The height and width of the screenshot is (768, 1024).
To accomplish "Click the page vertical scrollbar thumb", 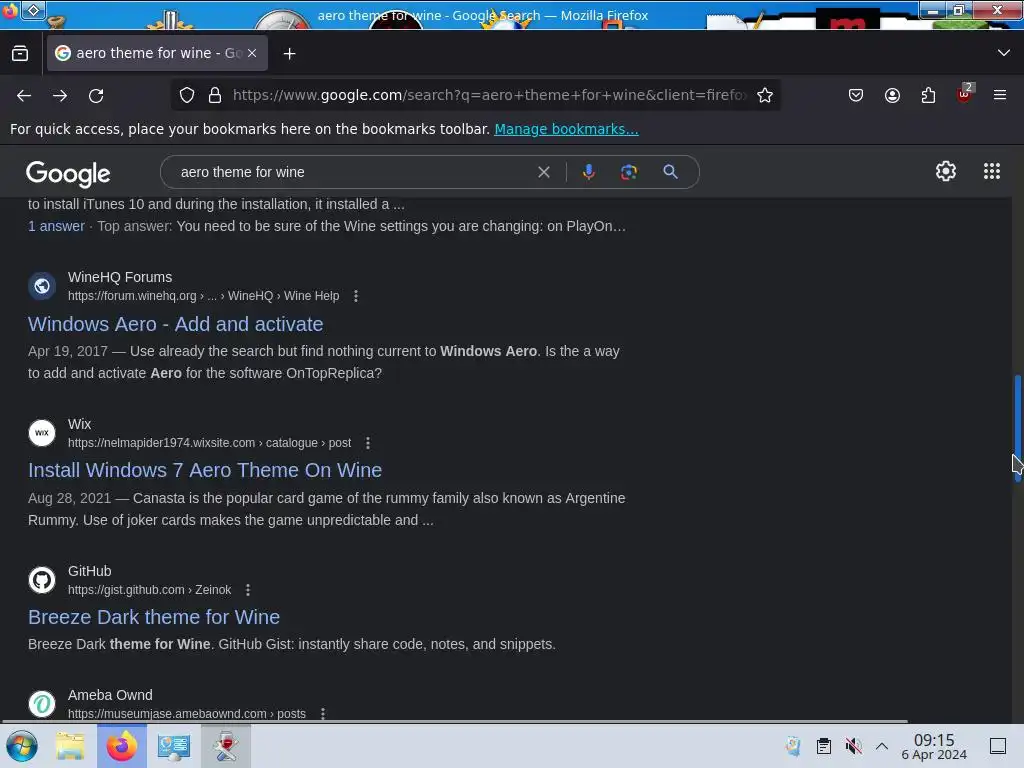I will click(1017, 428).
